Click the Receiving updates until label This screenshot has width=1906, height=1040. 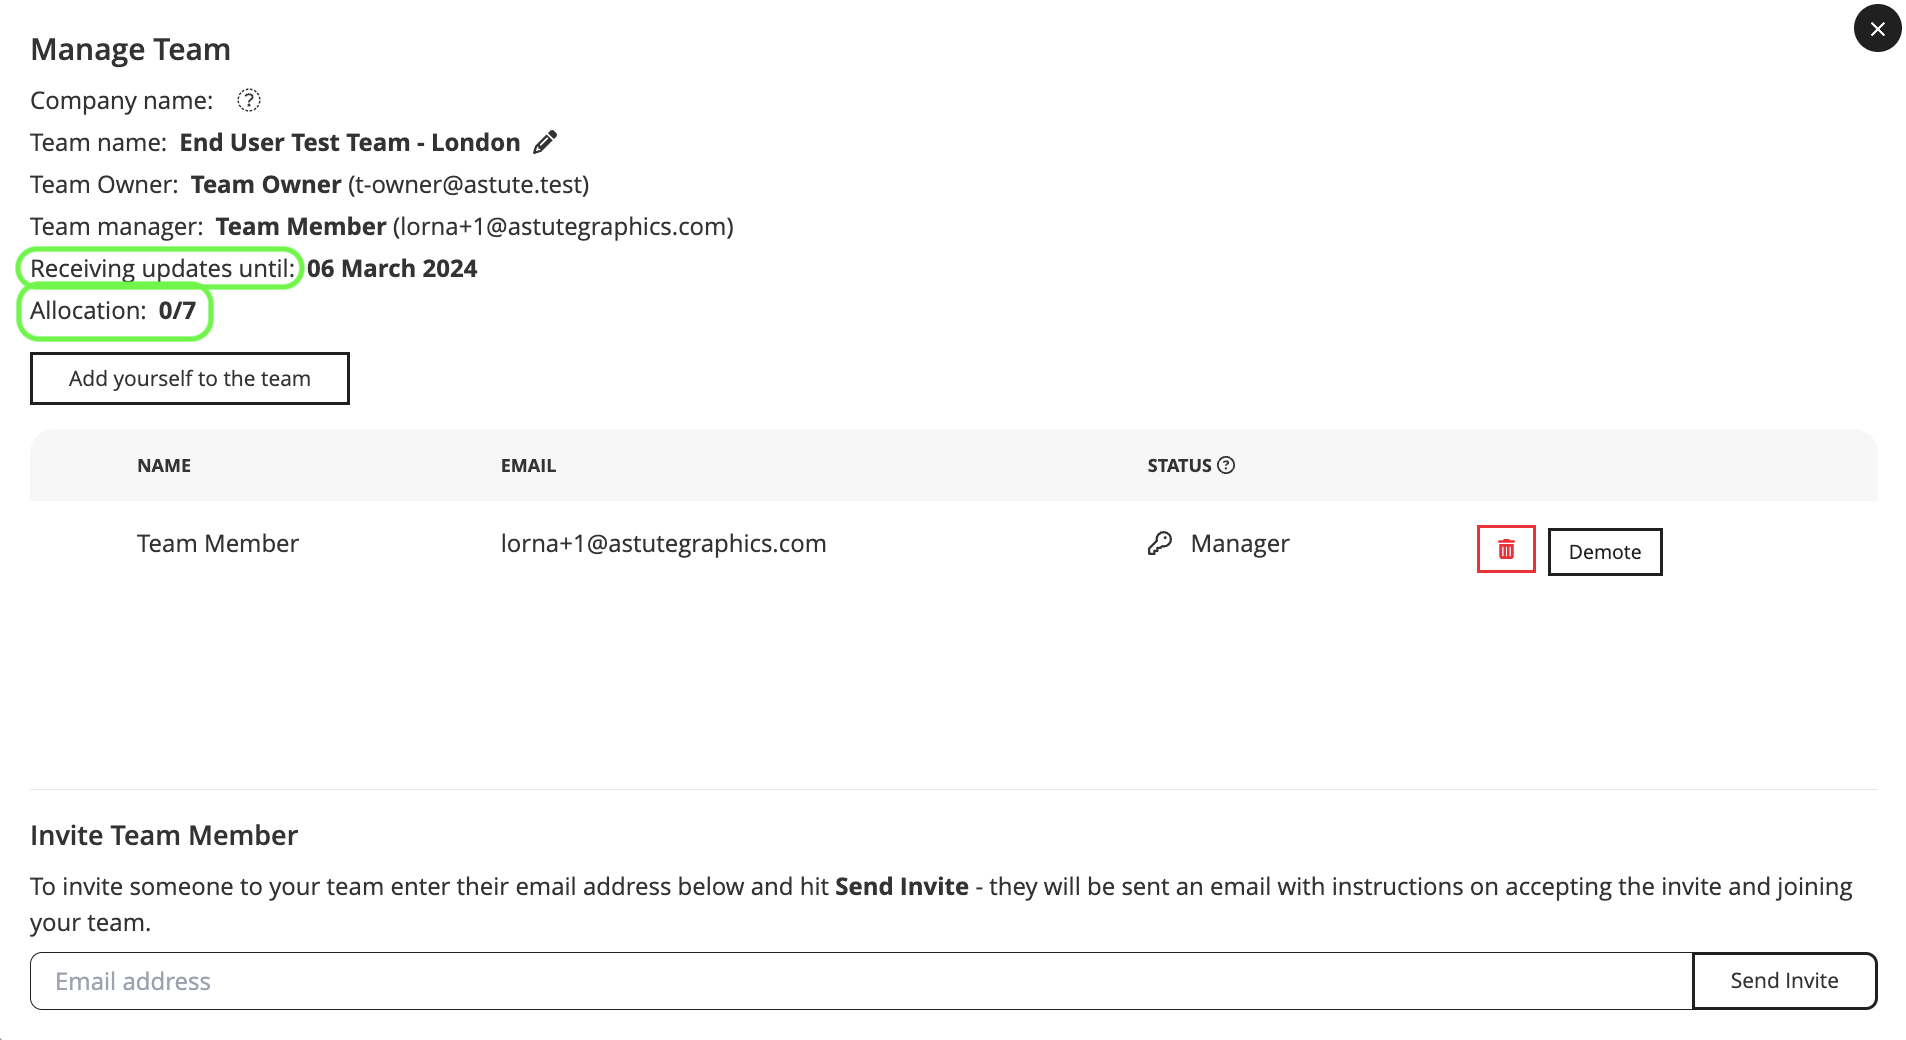[x=162, y=269]
